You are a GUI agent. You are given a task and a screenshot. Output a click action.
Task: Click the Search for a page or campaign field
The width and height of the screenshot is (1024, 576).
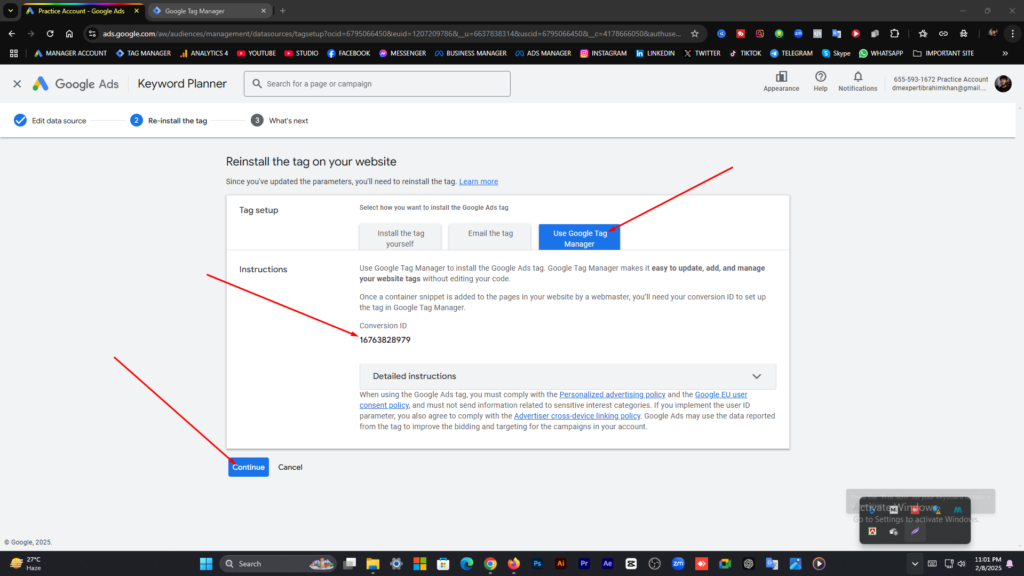point(377,84)
